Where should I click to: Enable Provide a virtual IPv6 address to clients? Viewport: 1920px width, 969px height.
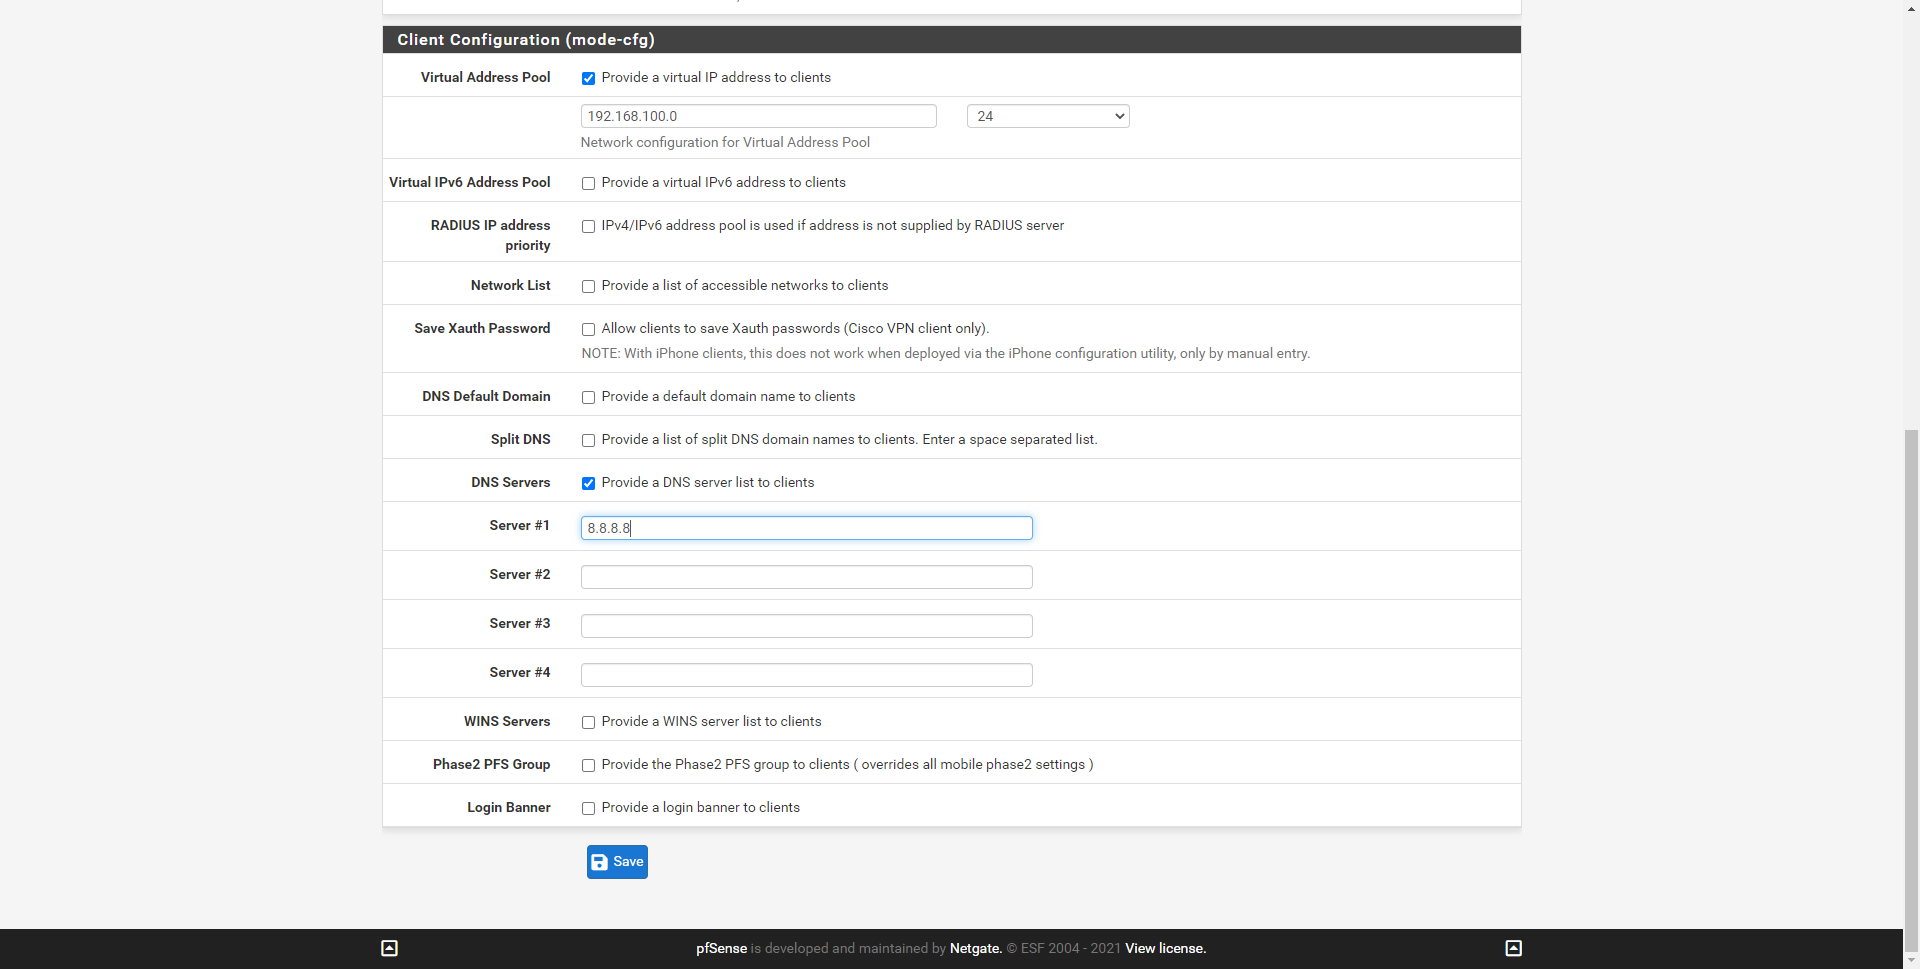588,183
